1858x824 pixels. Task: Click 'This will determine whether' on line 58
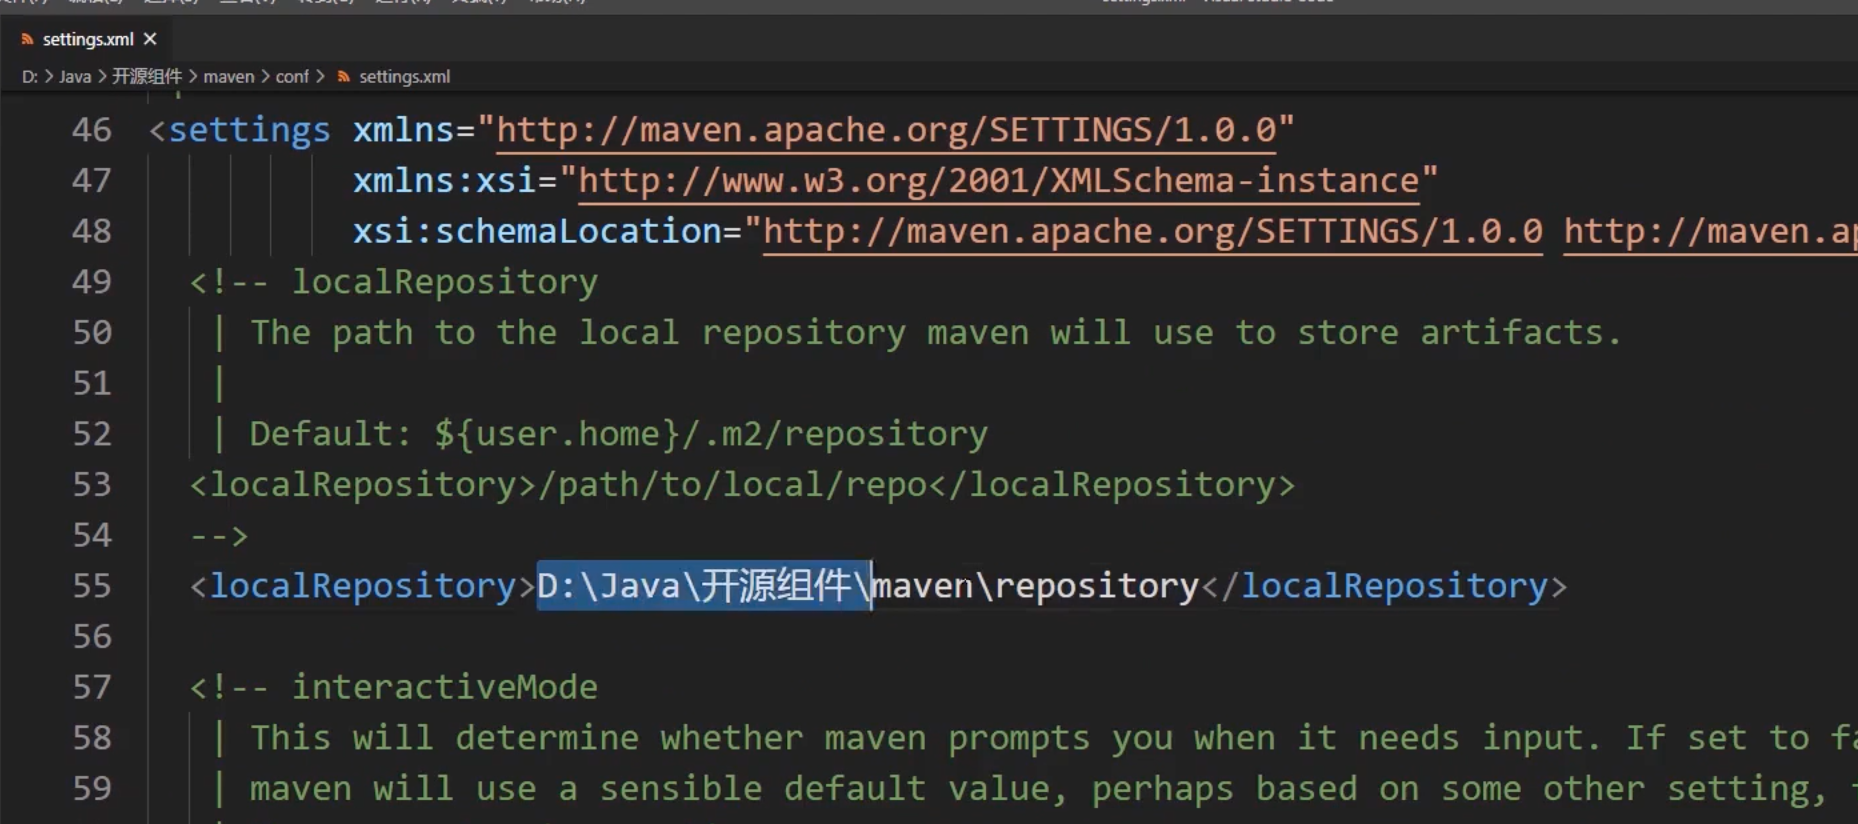click(526, 738)
